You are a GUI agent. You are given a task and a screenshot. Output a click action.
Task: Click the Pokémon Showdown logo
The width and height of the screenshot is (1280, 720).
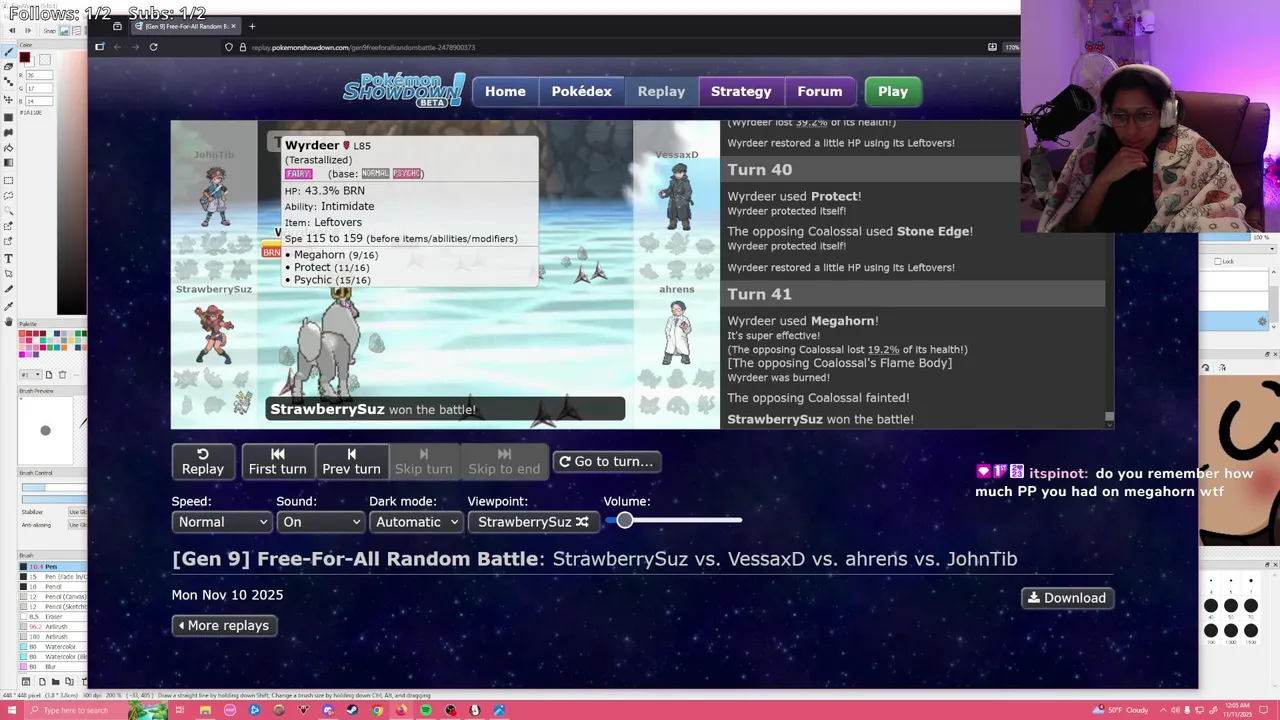click(x=403, y=90)
